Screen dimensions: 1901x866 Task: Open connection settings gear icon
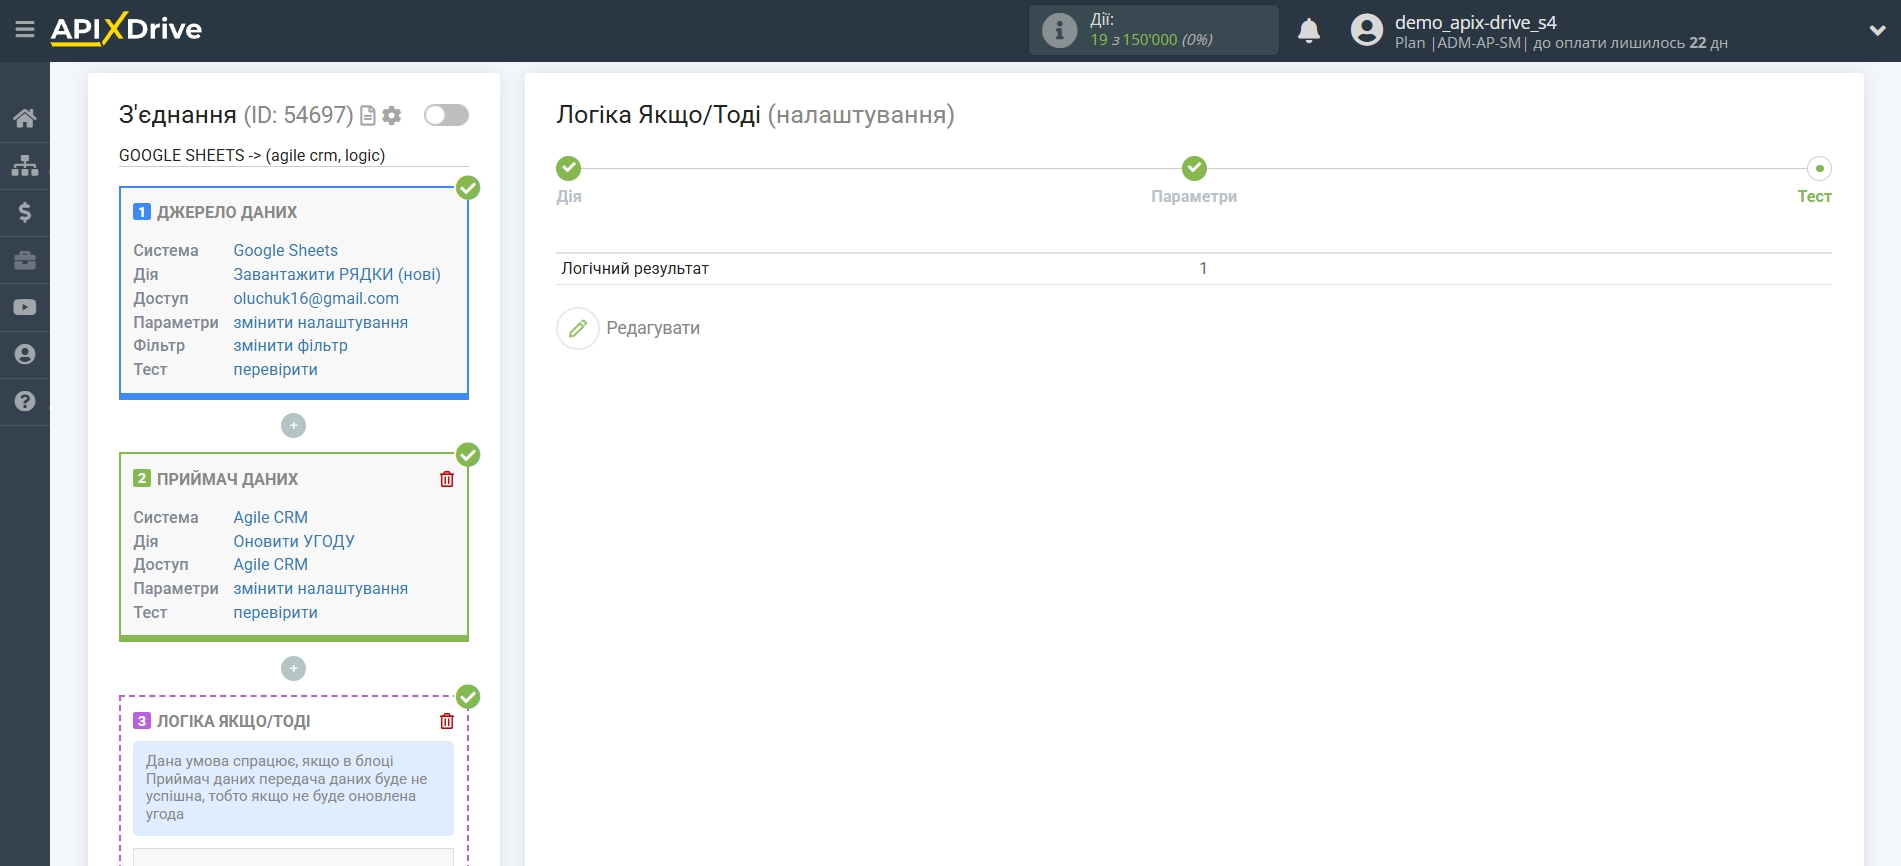click(x=392, y=116)
